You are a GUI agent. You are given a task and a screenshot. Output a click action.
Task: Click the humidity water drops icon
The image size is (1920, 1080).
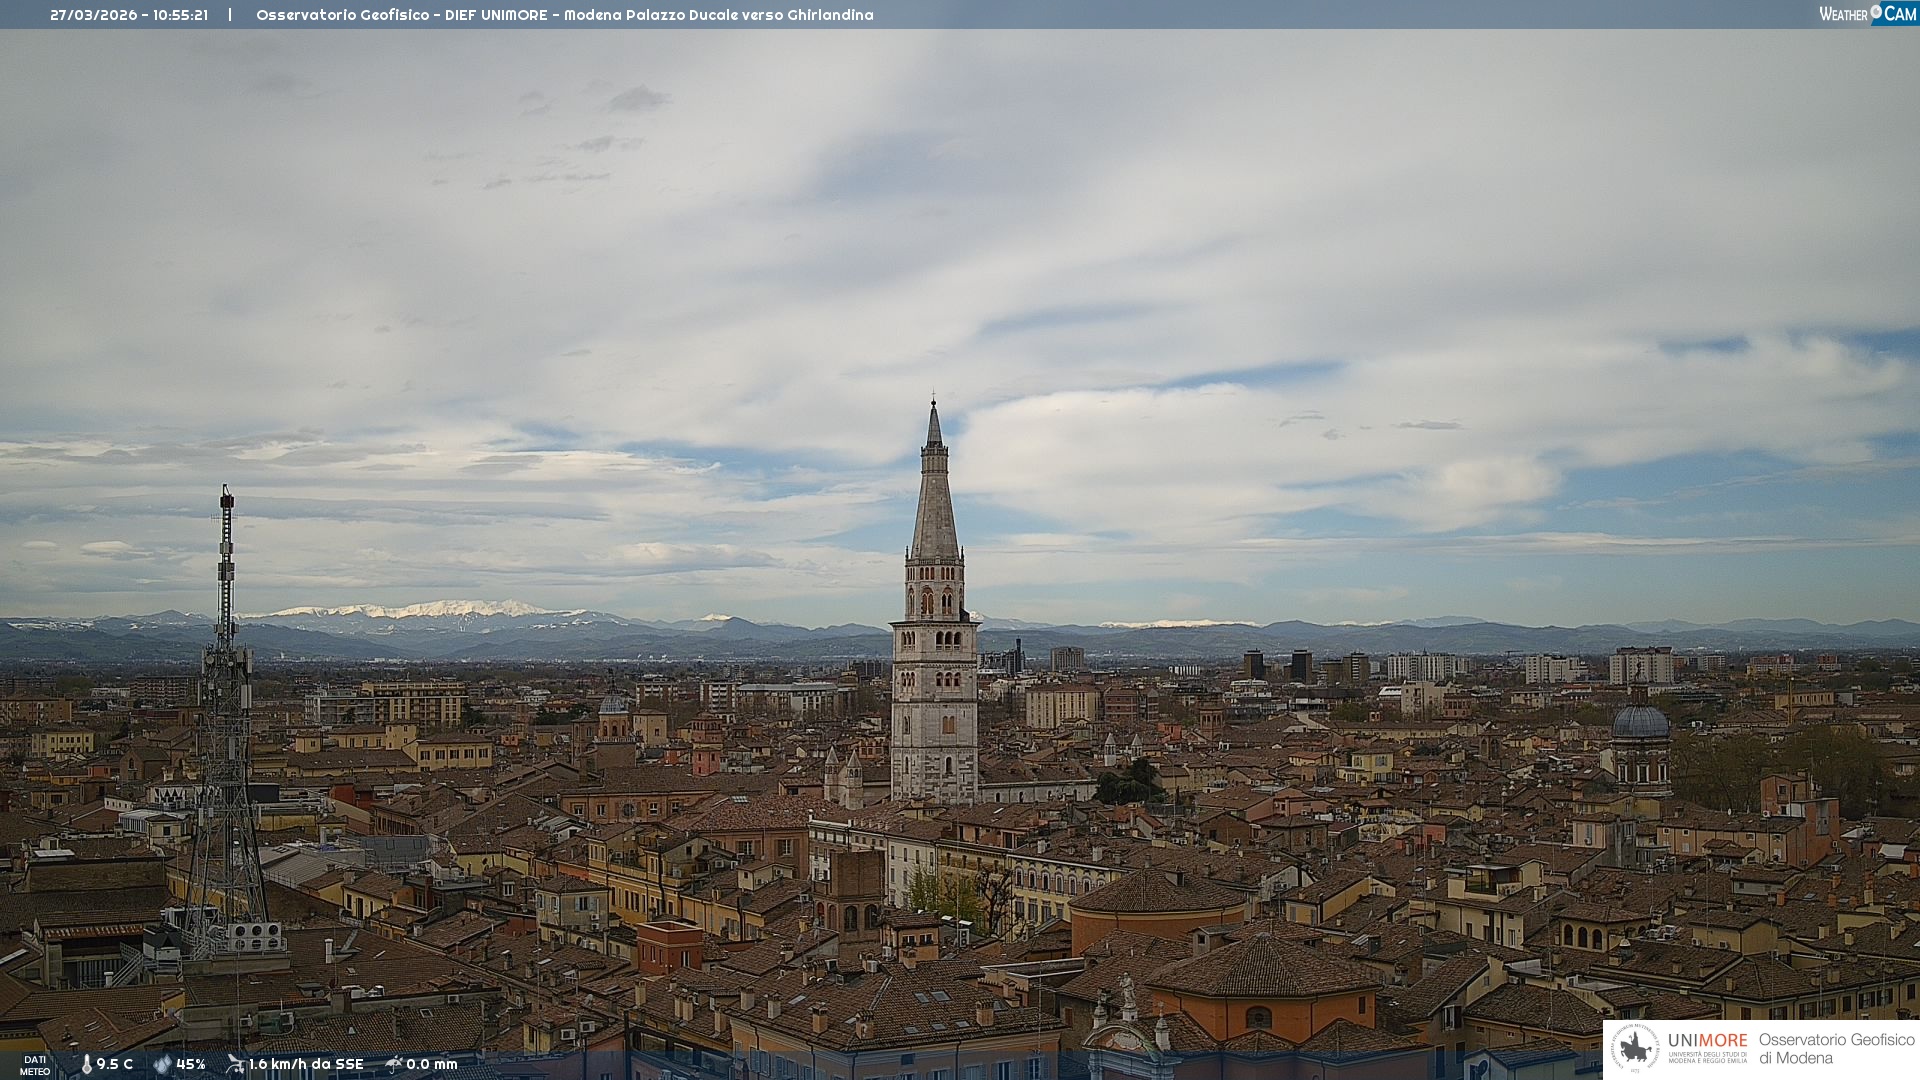pos(162,1064)
